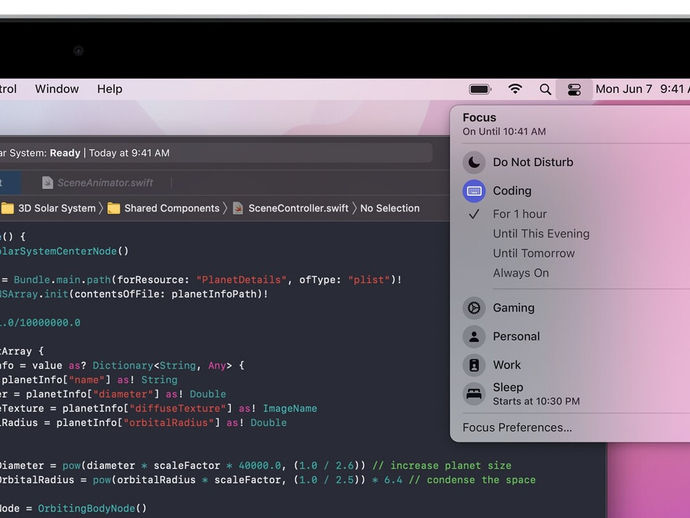Viewport: 690px width, 518px height.
Task: Choose "Until This Evening" duration
Action: coord(541,234)
